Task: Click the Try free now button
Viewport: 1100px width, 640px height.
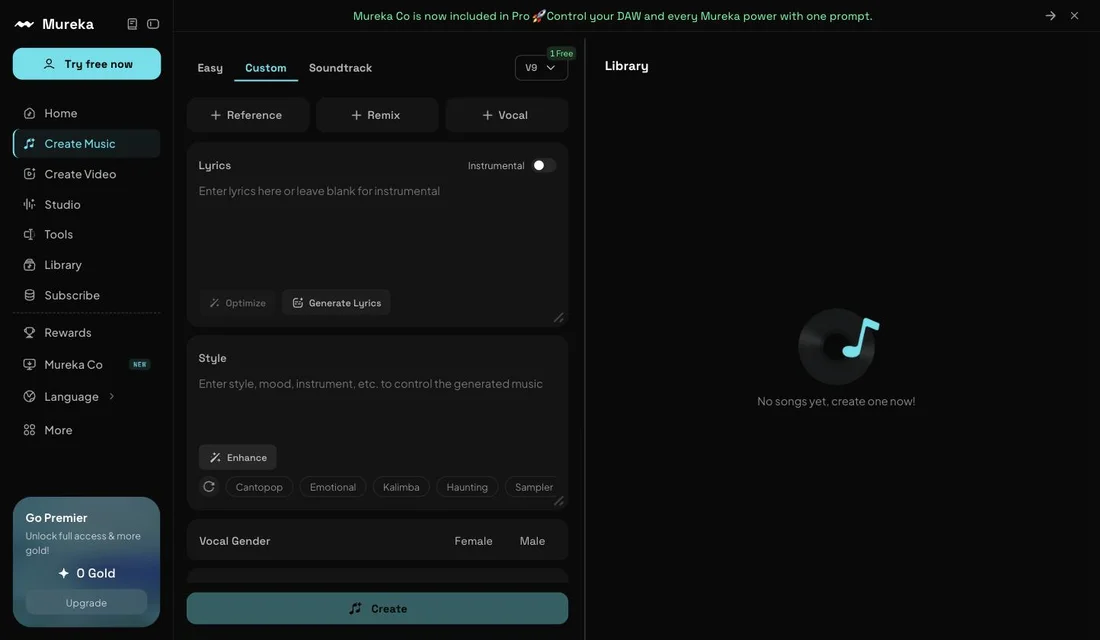Action: click(x=86, y=64)
